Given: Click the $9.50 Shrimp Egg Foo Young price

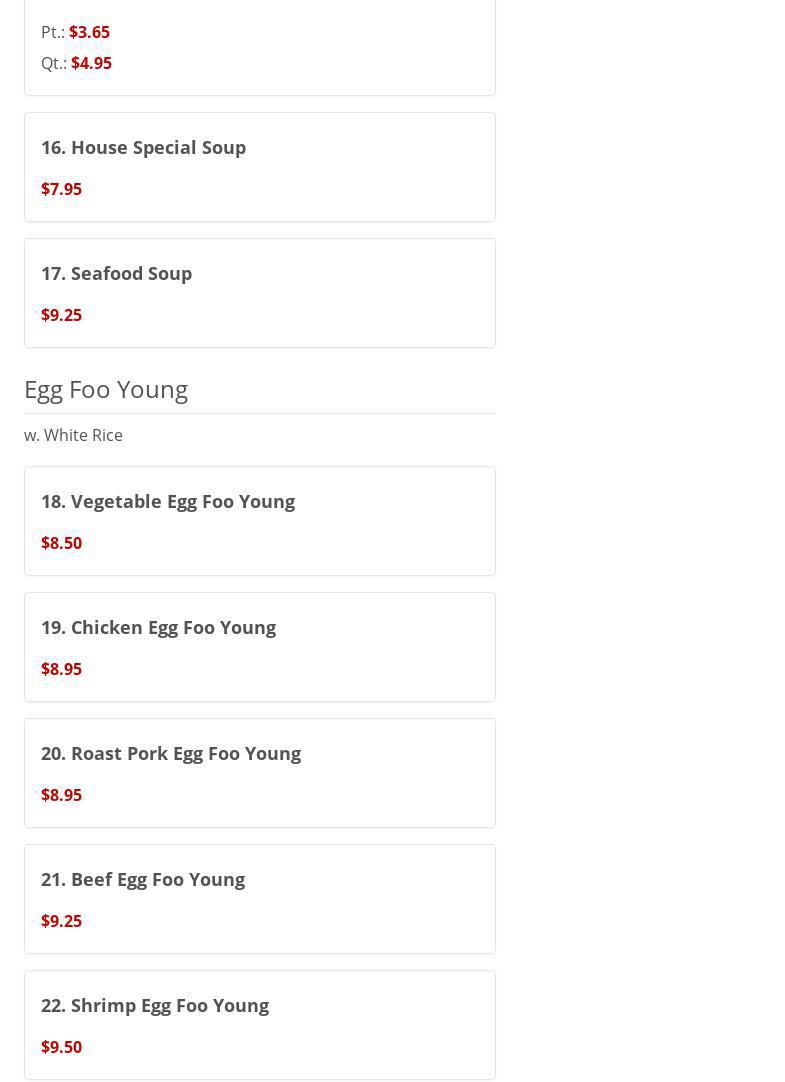Looking at the screenshot, I should point(61,1047).
